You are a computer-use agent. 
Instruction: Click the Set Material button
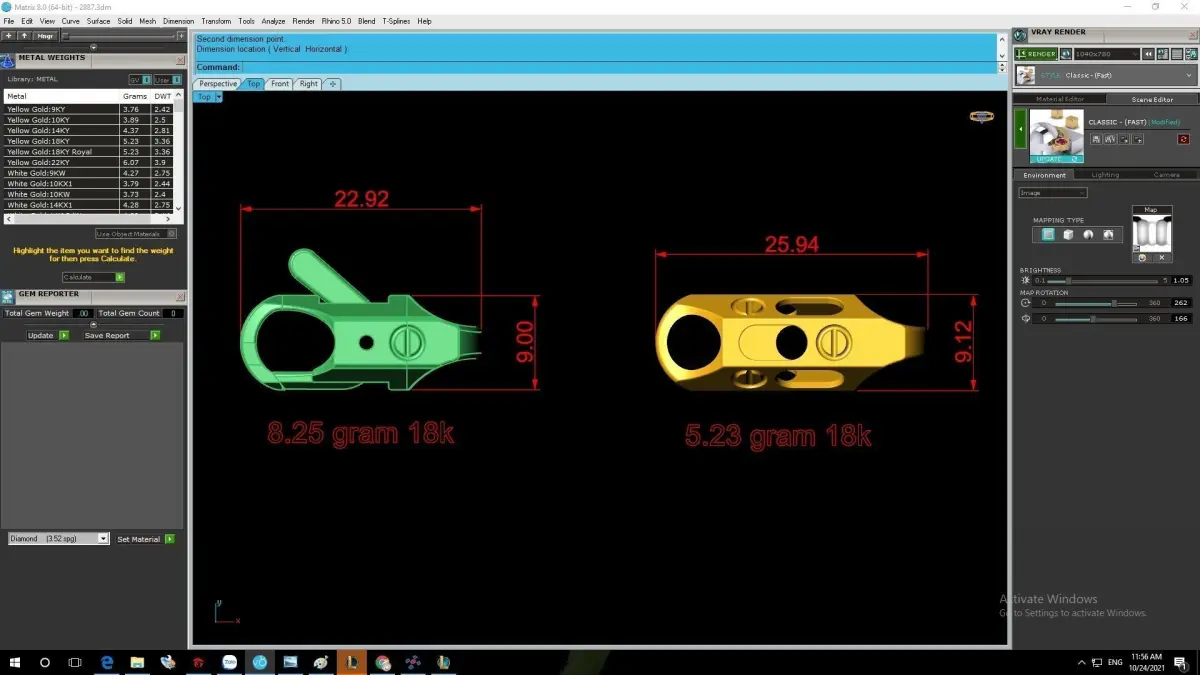point(145,539)
